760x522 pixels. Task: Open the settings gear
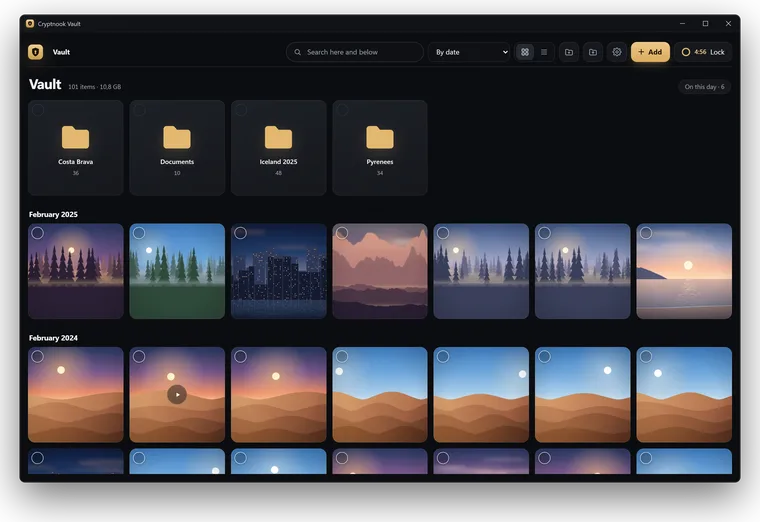(617, 52)
